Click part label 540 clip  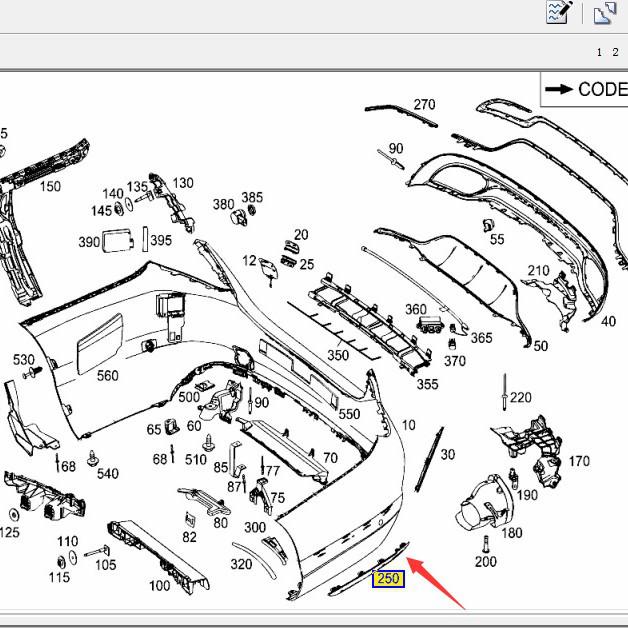click(x=107, y=474)
